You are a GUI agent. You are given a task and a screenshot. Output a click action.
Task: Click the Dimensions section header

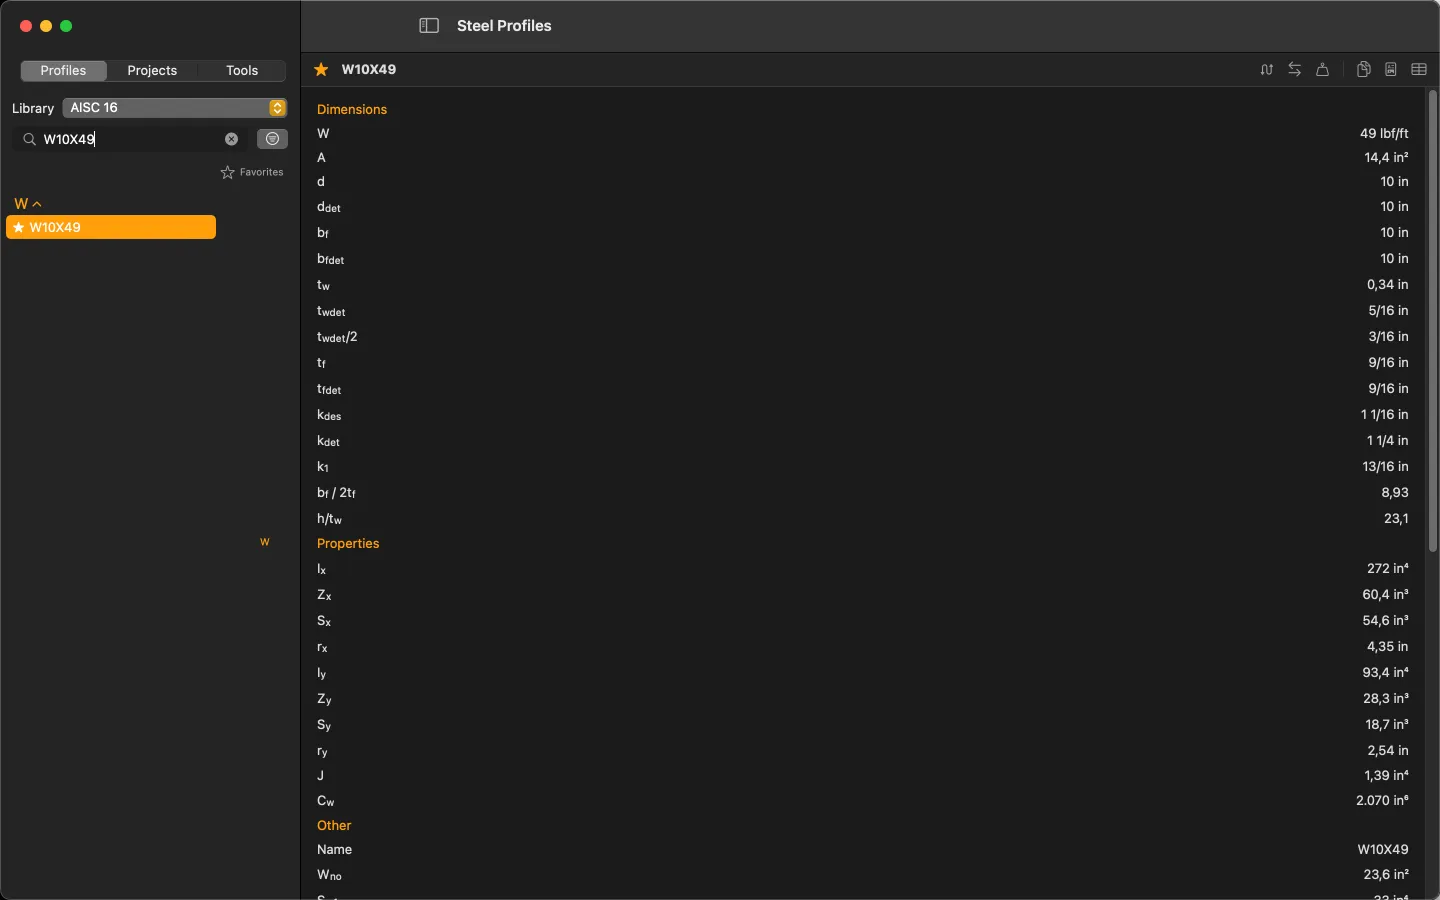pos(352,109)
